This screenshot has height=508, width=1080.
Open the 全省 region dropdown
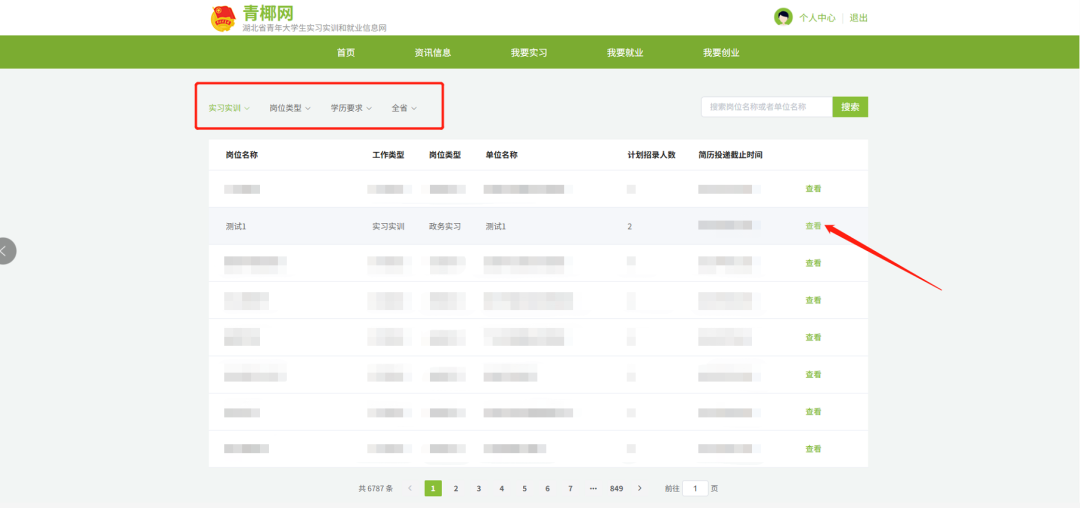coord(404,108)
